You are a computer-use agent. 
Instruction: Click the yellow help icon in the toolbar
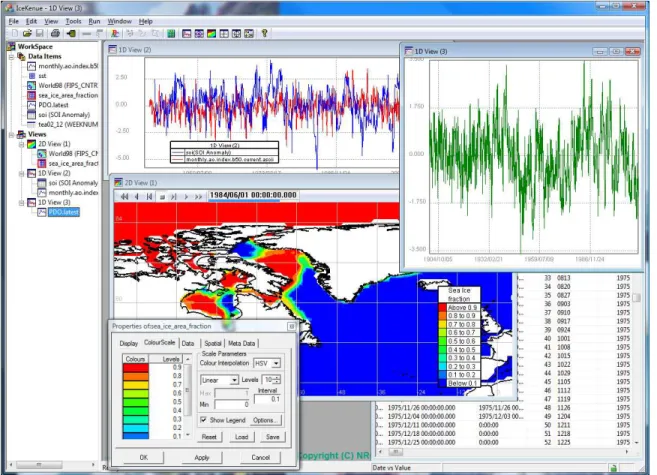click(x=264, y=34)
